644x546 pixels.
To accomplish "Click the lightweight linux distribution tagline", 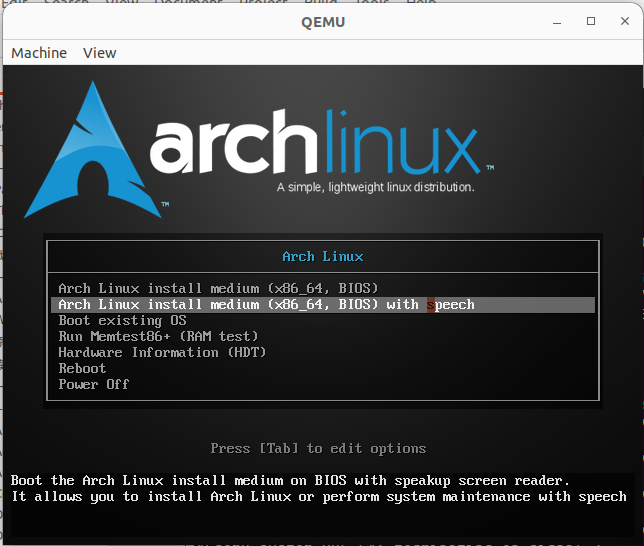I will [x=375, y=188].
